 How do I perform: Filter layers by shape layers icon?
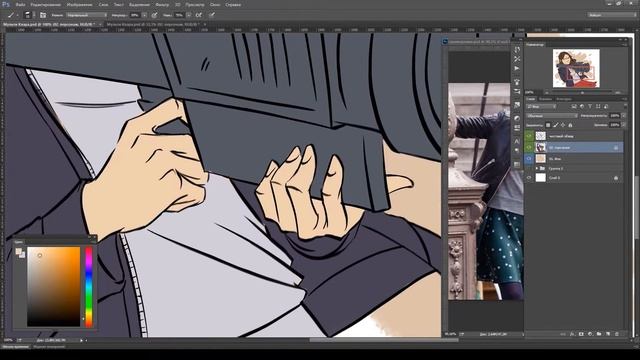click(x=598, y=107)
